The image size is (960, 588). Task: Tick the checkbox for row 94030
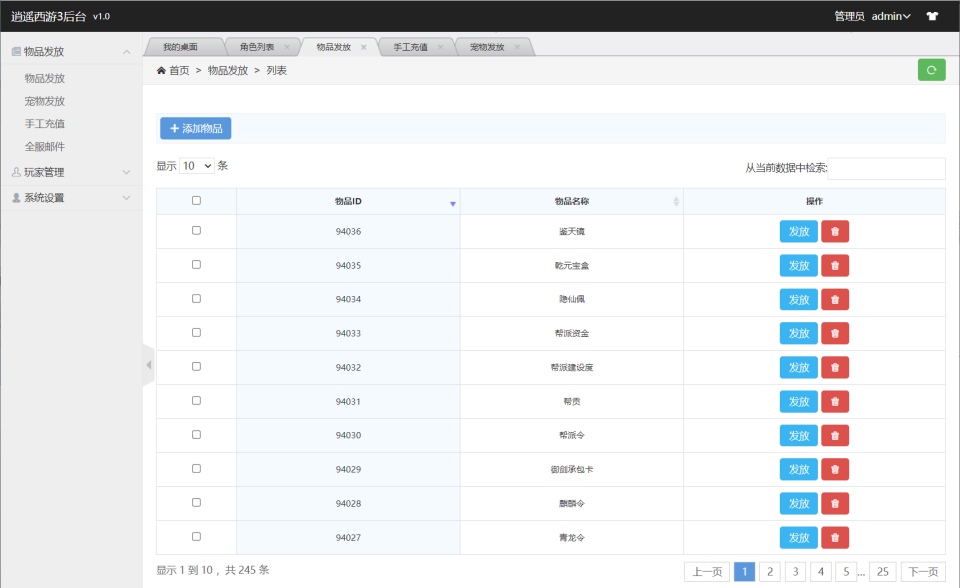coord(196,435)
